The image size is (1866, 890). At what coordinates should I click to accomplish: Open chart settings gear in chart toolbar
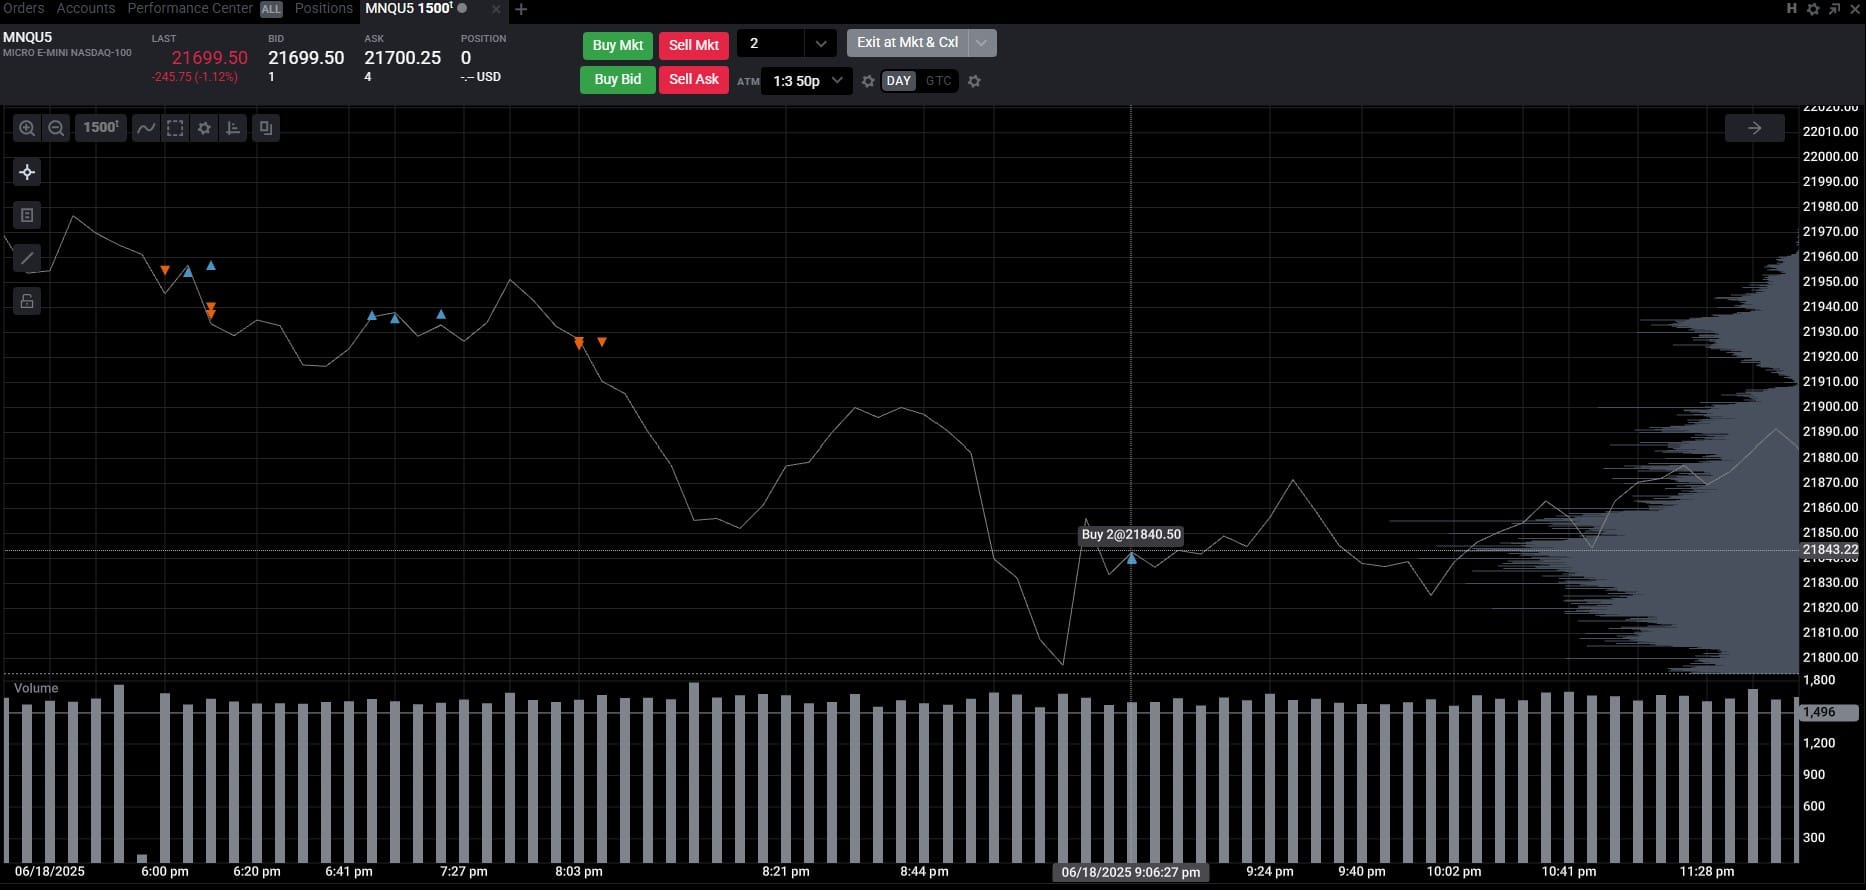204,128
